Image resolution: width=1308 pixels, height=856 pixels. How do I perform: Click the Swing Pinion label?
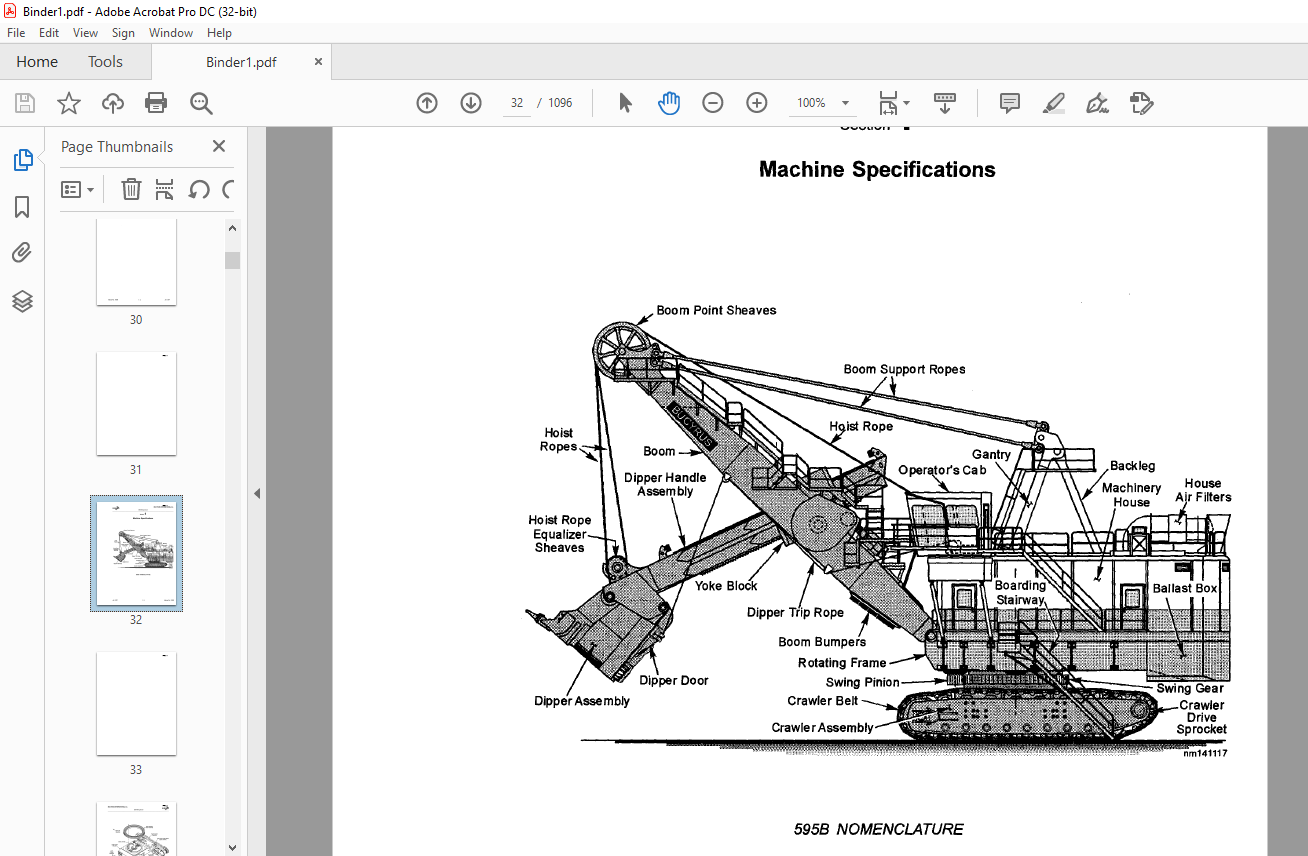[863, 683]
